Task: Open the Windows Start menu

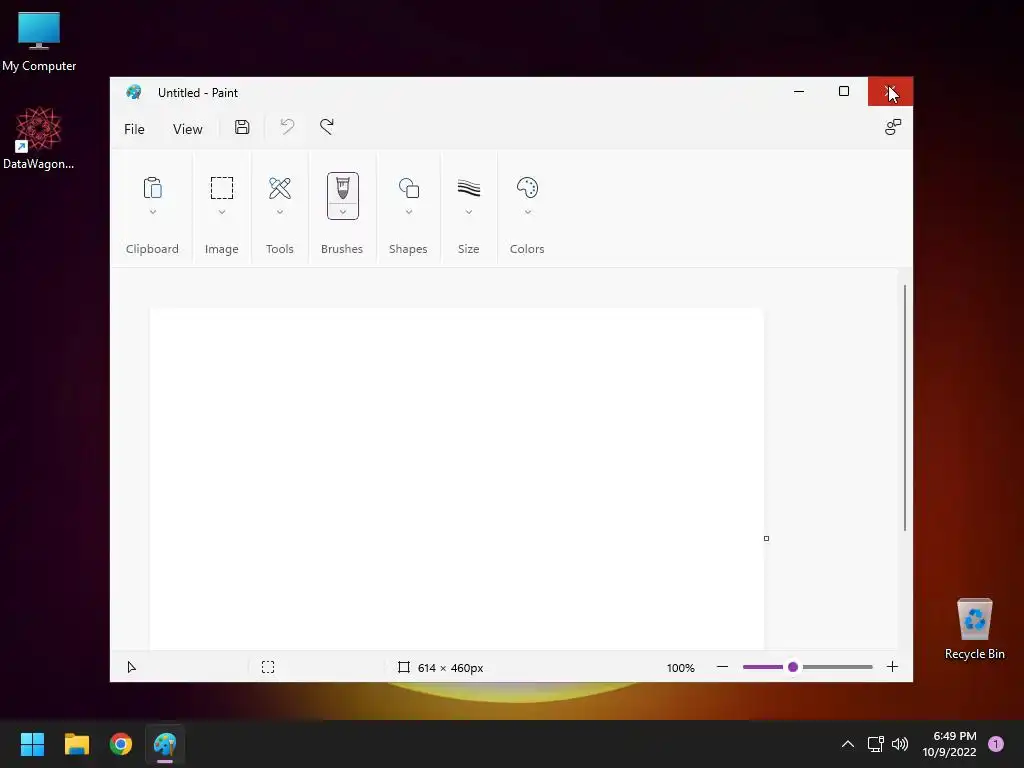Action: (x=32, y=744)
